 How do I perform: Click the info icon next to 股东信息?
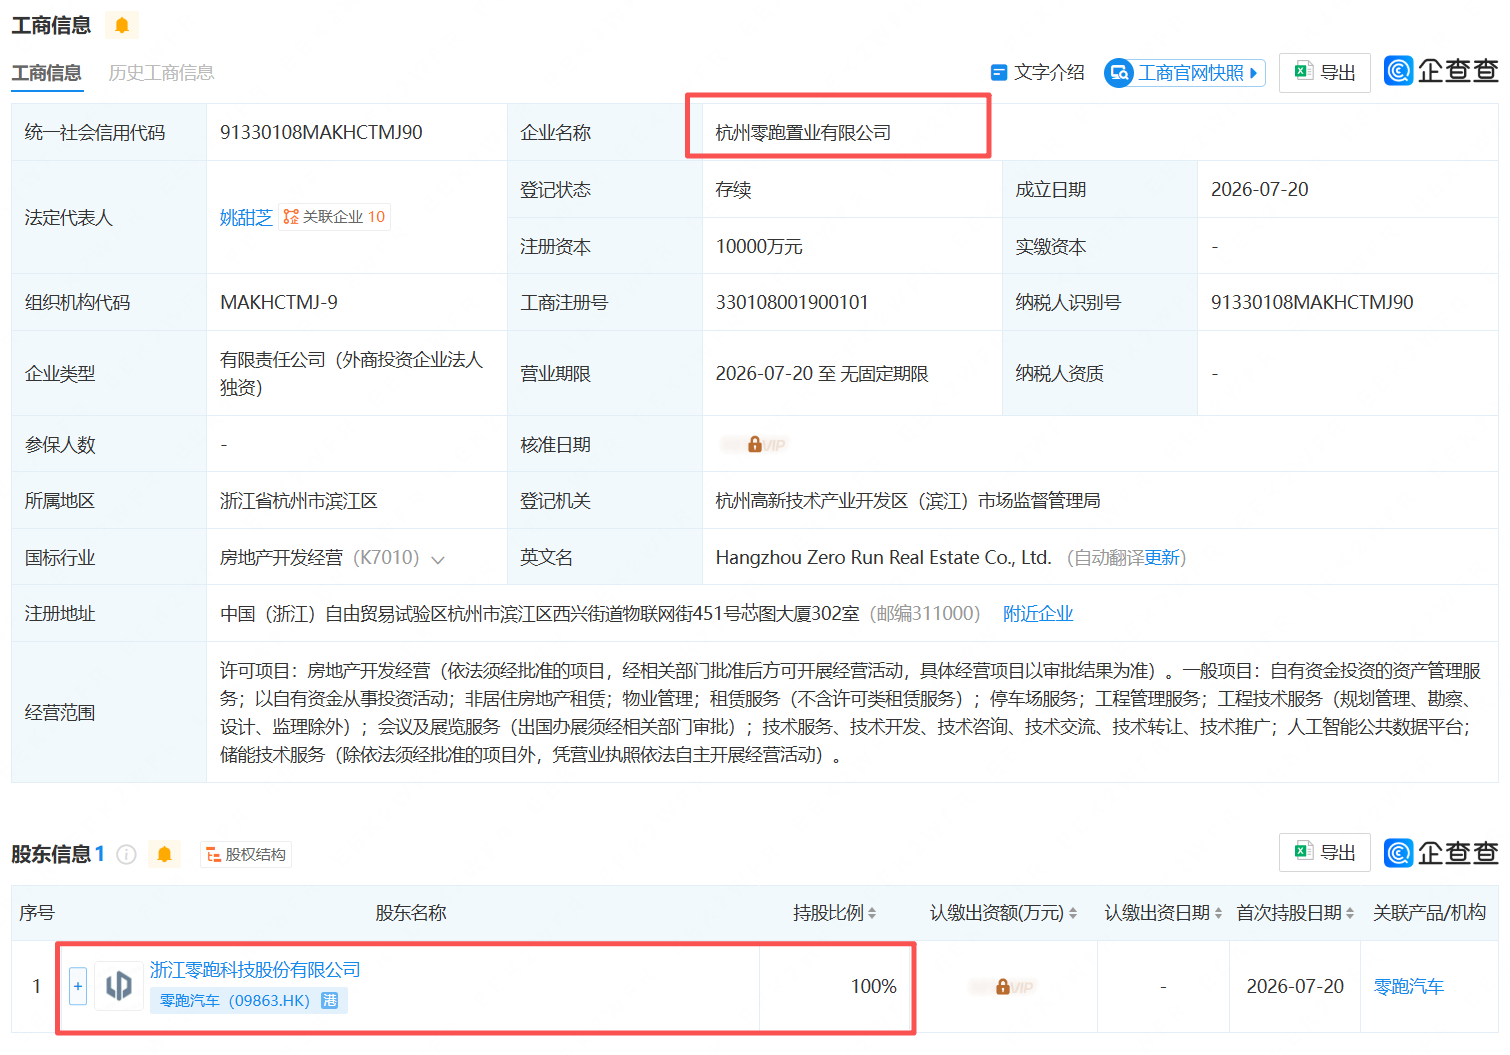coord(126,854)
